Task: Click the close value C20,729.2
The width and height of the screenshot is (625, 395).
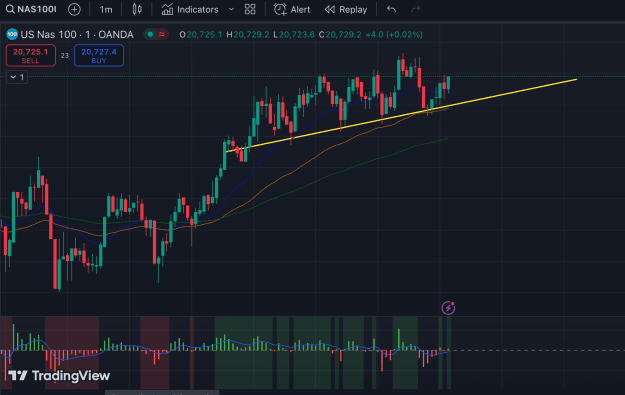Action: [340, 35]
